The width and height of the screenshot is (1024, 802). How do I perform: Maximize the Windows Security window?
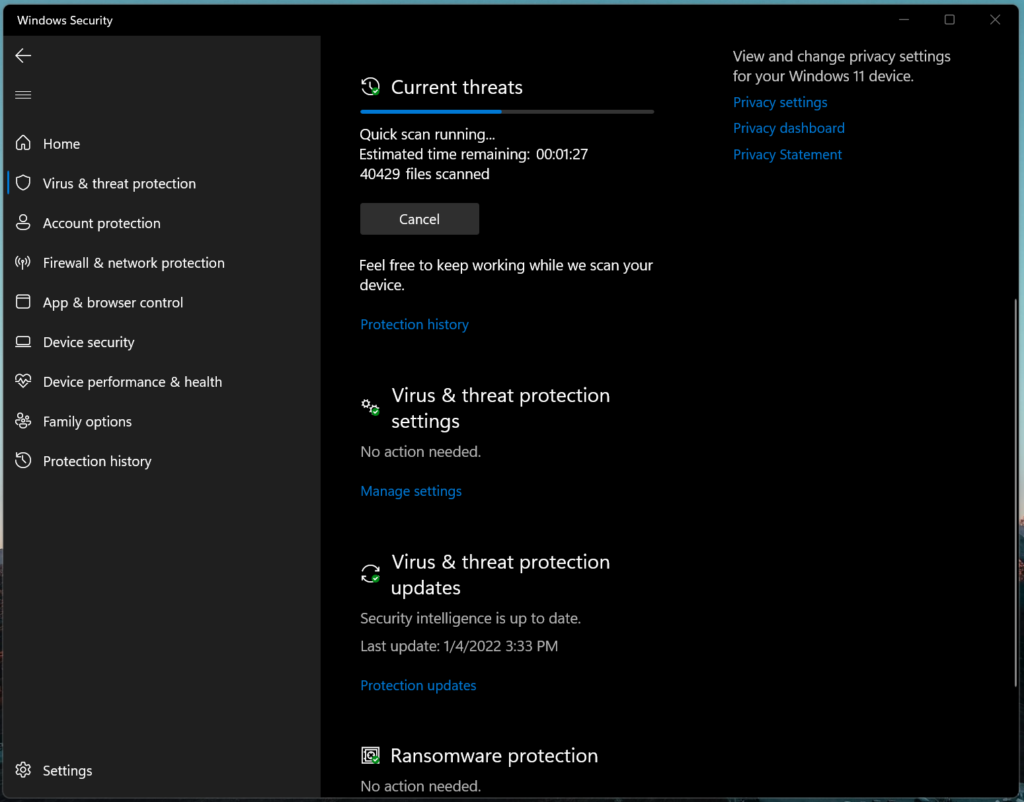pyautogui.click(x=950, y=20)
